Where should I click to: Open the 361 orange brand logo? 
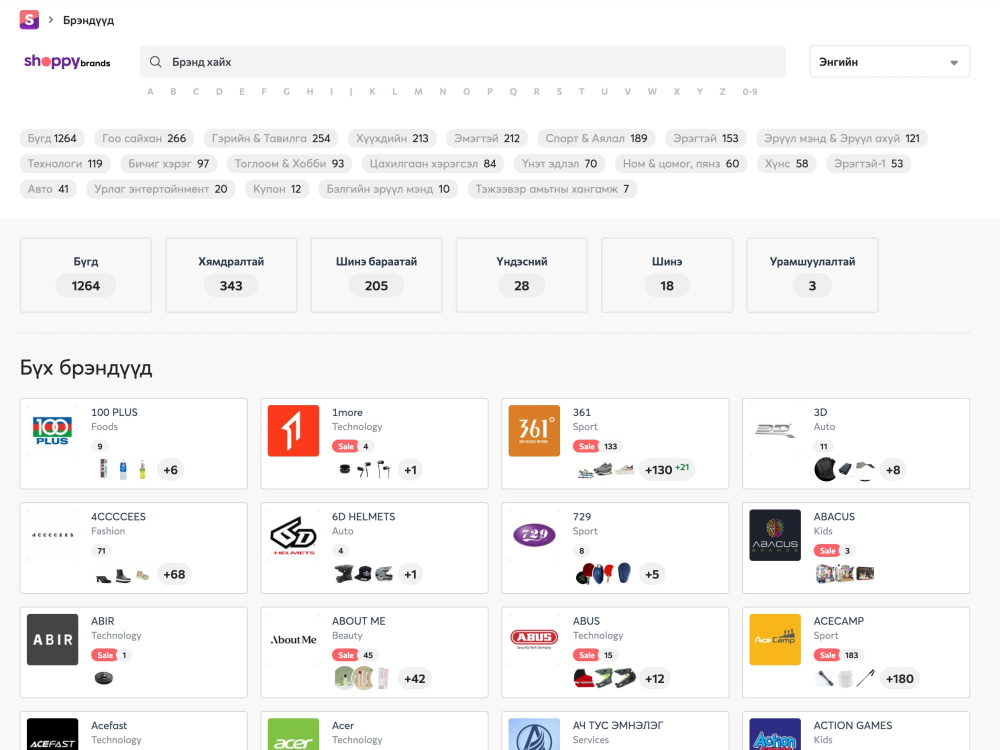pos(534,431)
